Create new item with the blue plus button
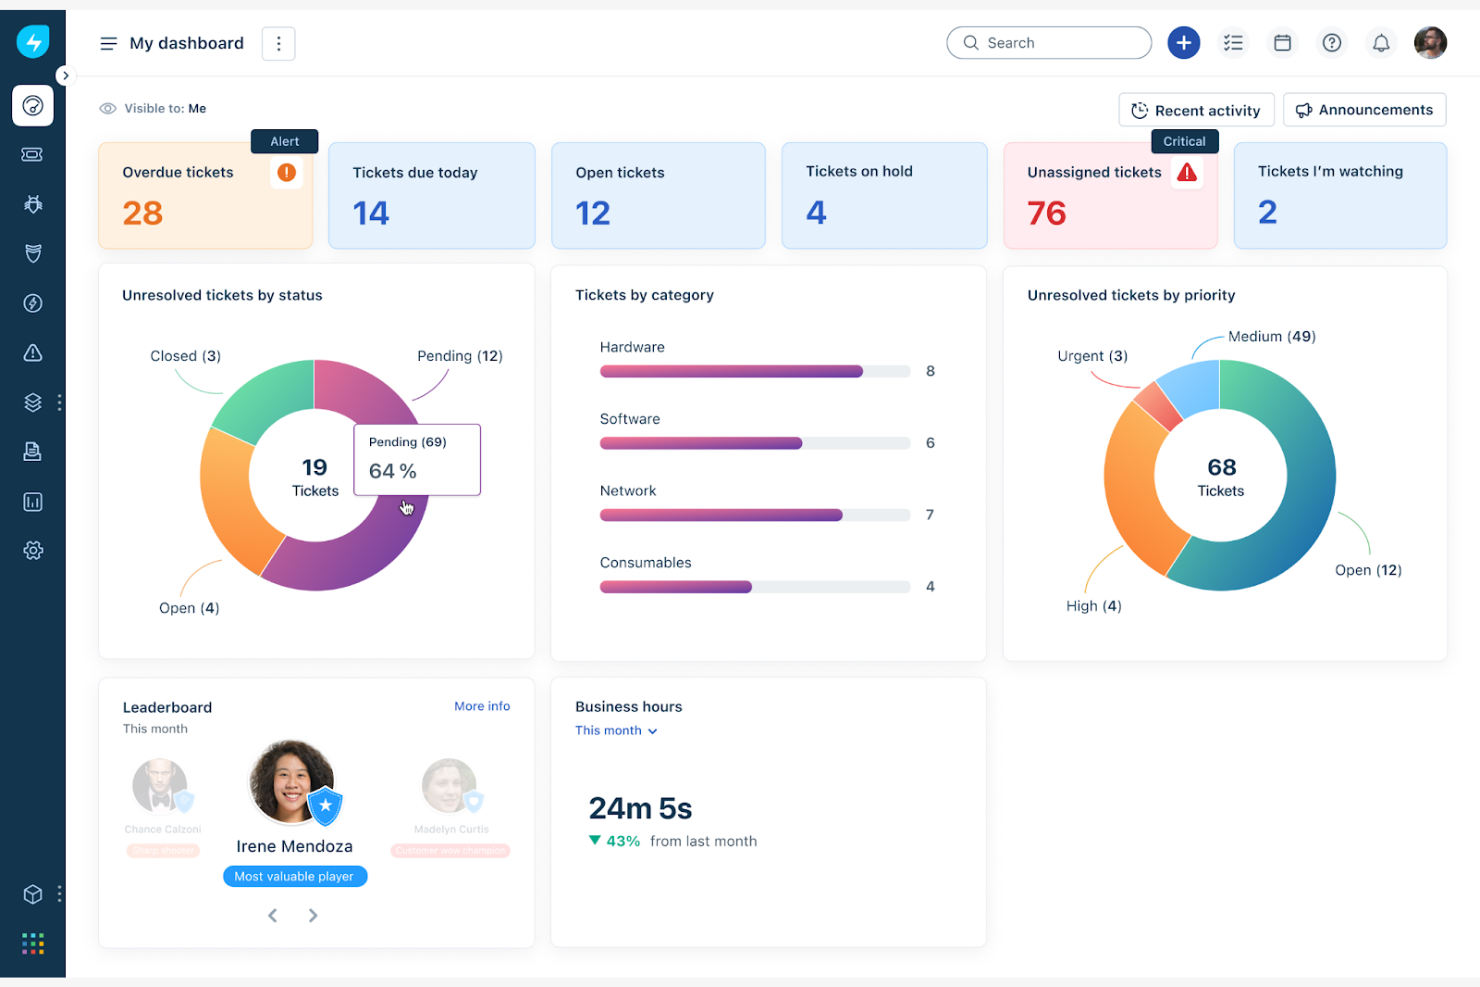The image size is (1480, 987). click(x=1184, y=42)
